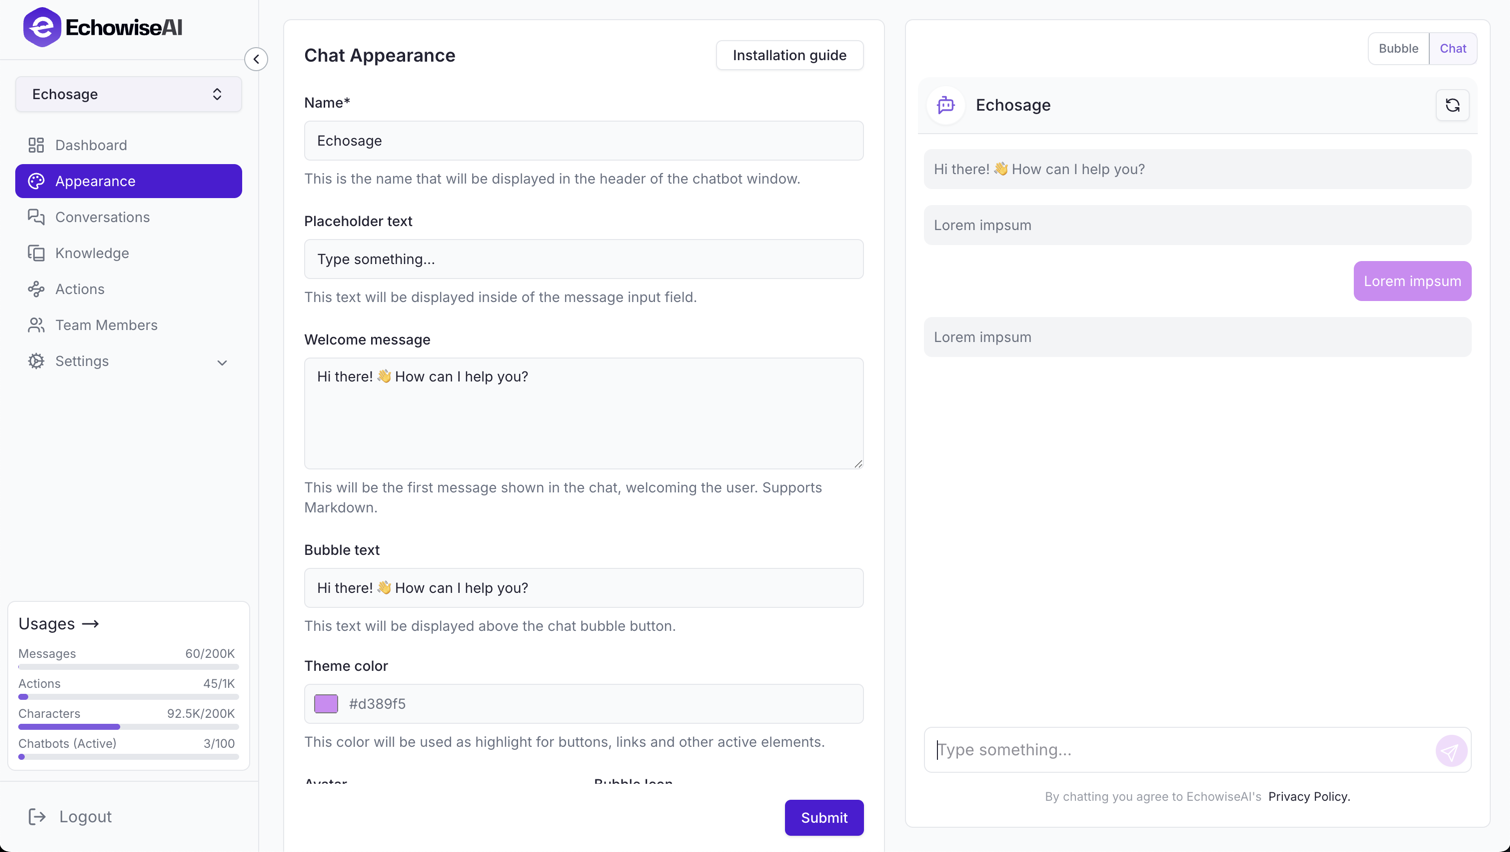
Task: Select the Chat preview tab
Action: pos(1453,48)
